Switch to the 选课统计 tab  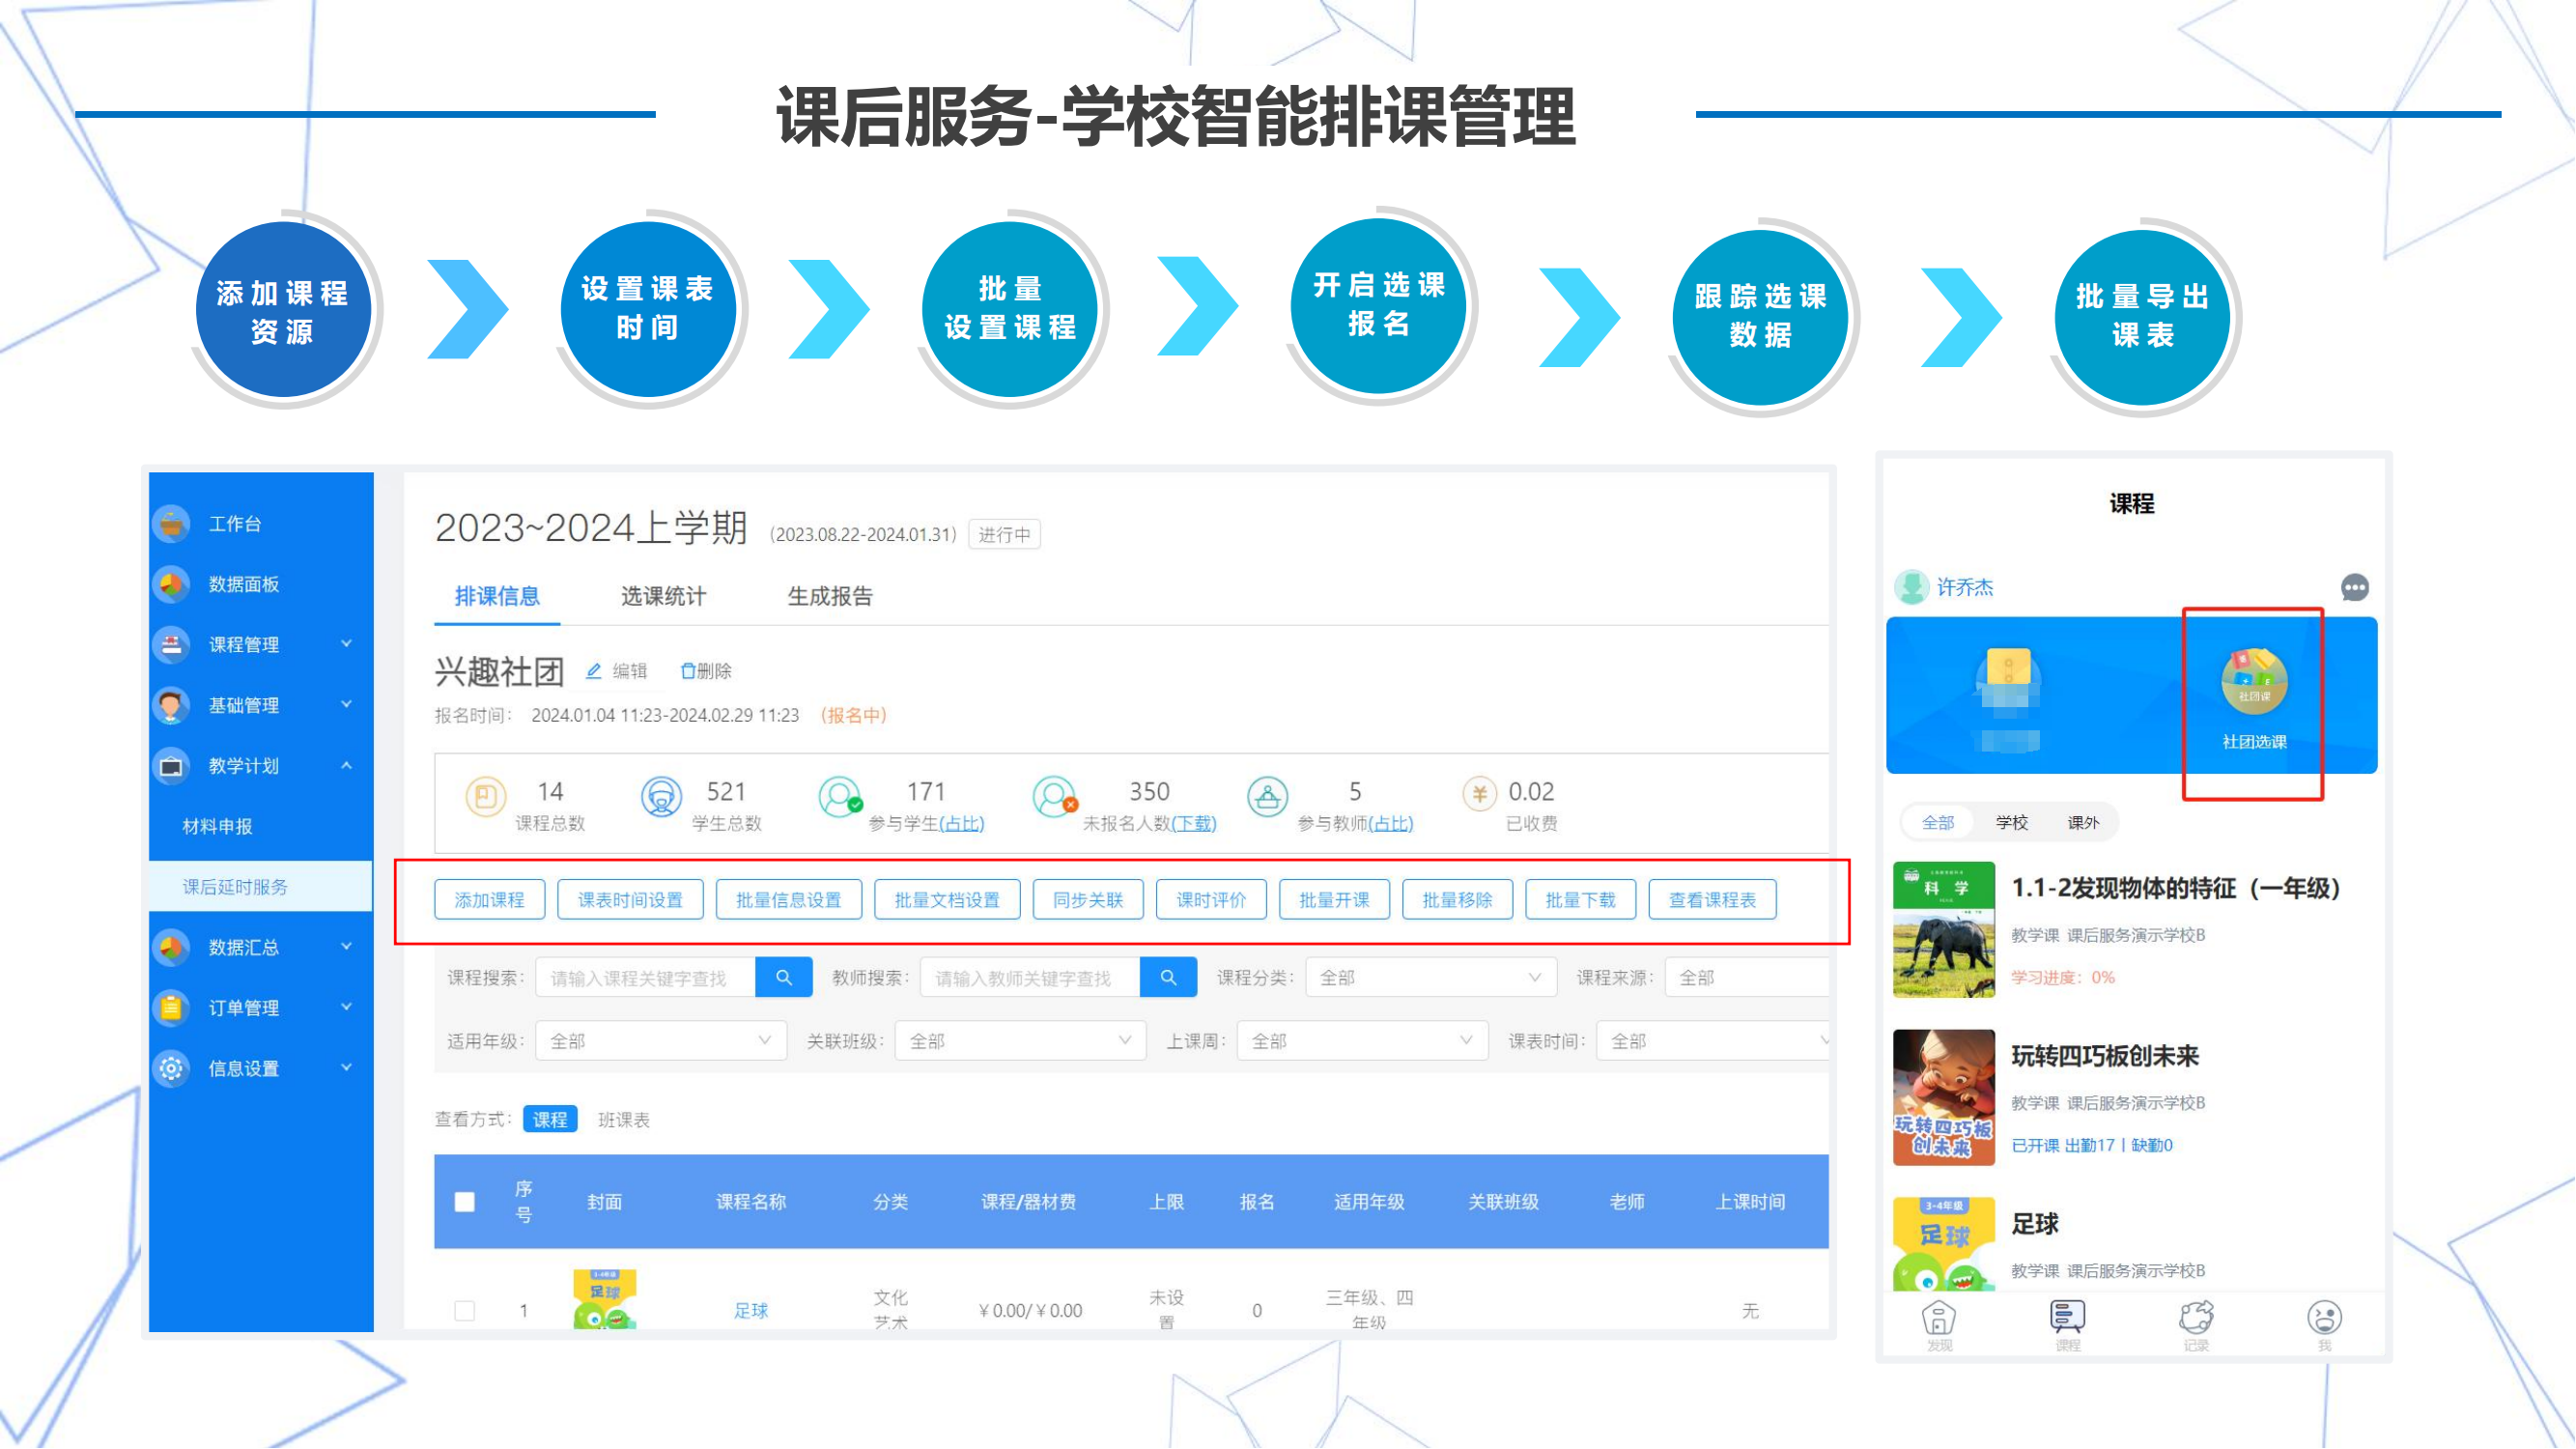tap(663, 597)
